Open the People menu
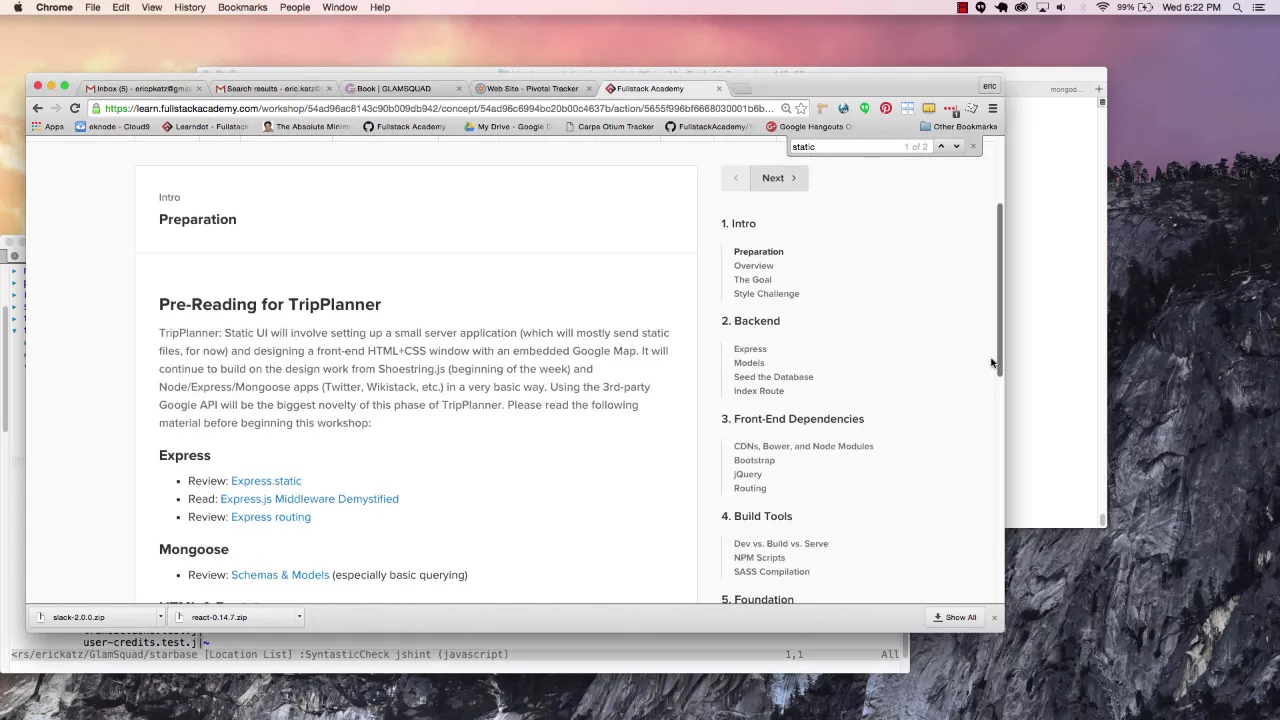Image resolution: width=1280 pixels, height=720 pixels. point(294,7)
